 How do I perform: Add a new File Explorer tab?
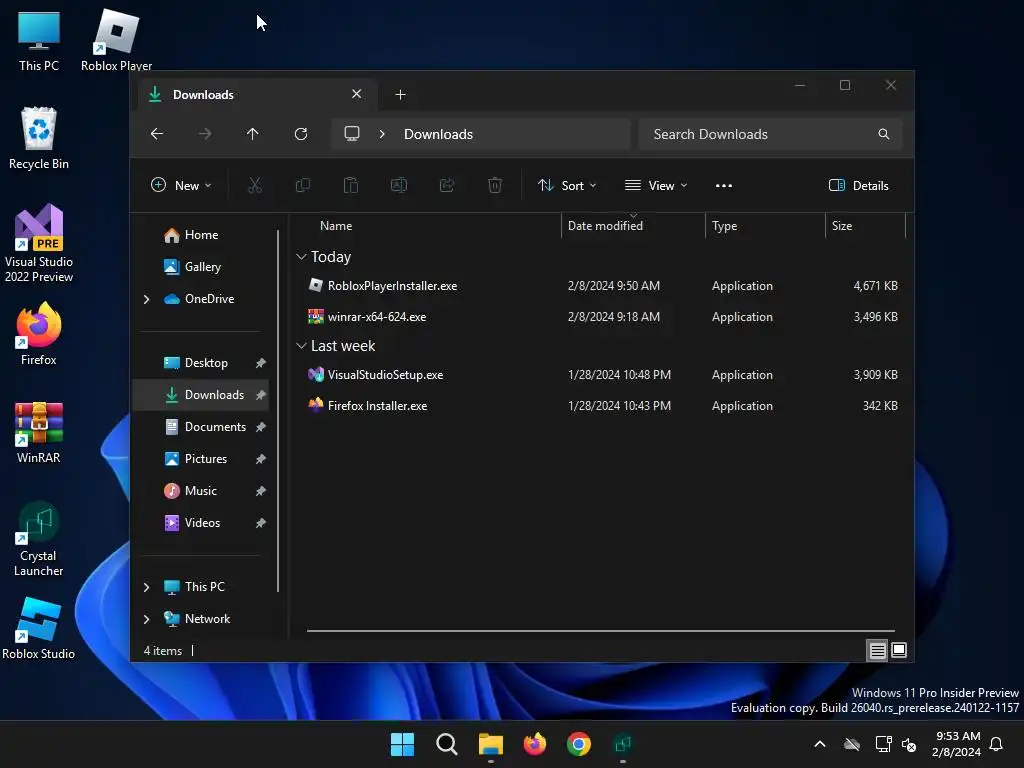coord(400,95)
